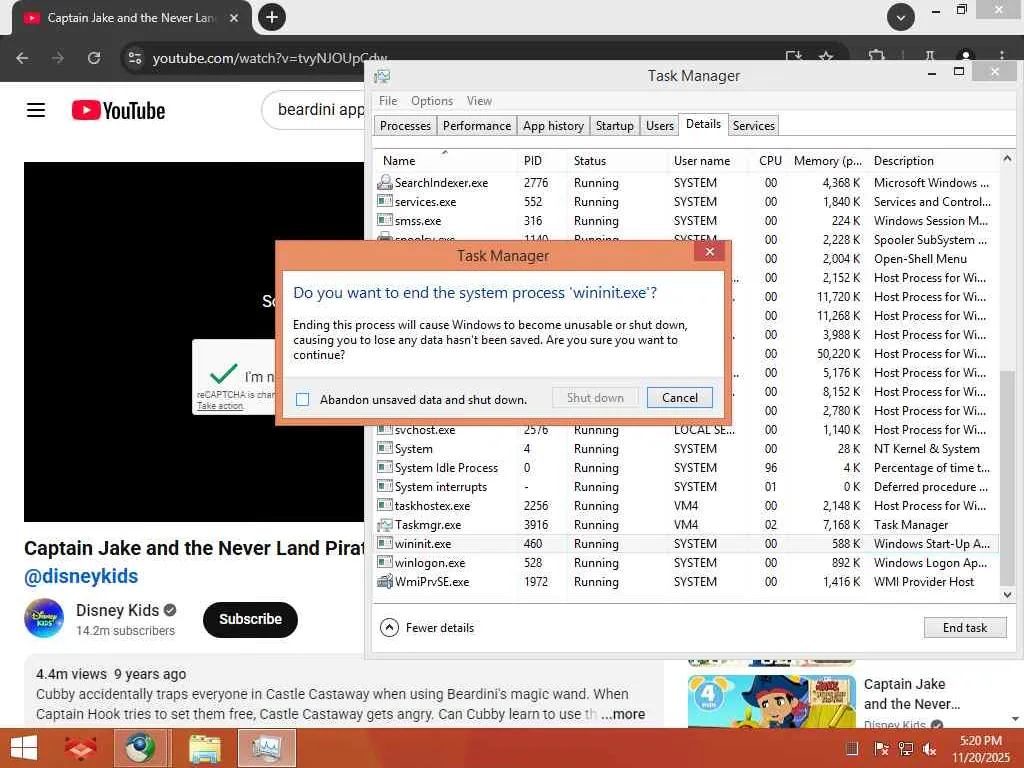Click Cancel in the wininit.exe dialog
The width and height of the screenshot is (1024, 768).
click(x=679, y=398)
